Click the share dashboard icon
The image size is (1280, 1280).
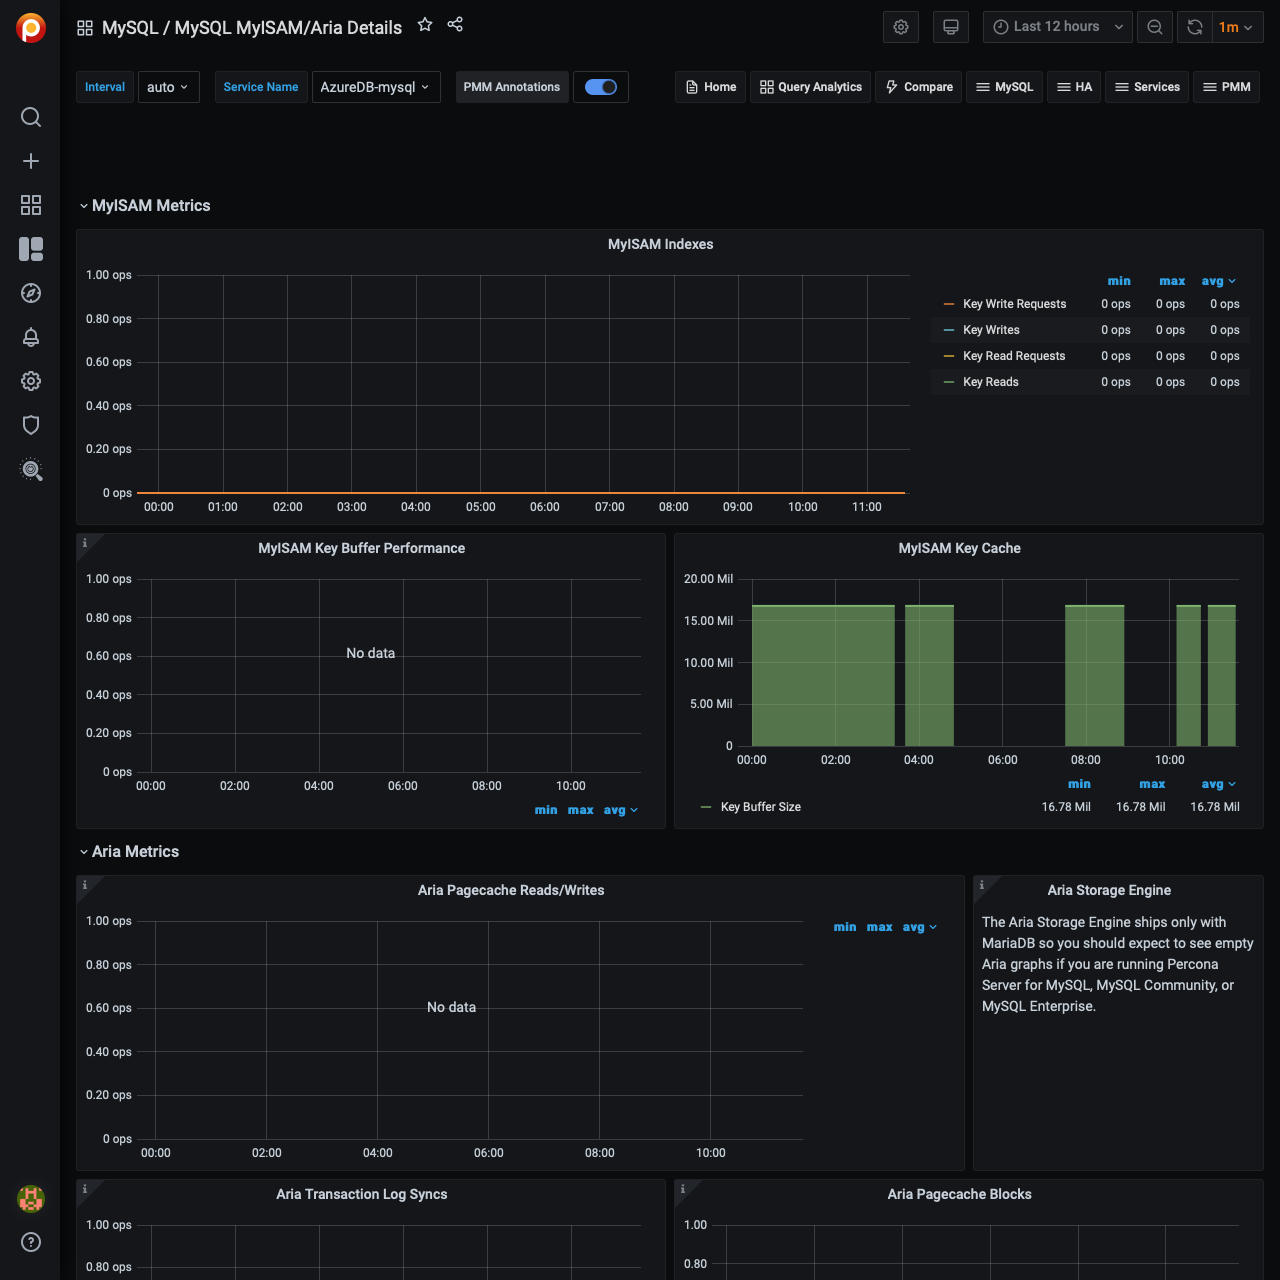455,25
